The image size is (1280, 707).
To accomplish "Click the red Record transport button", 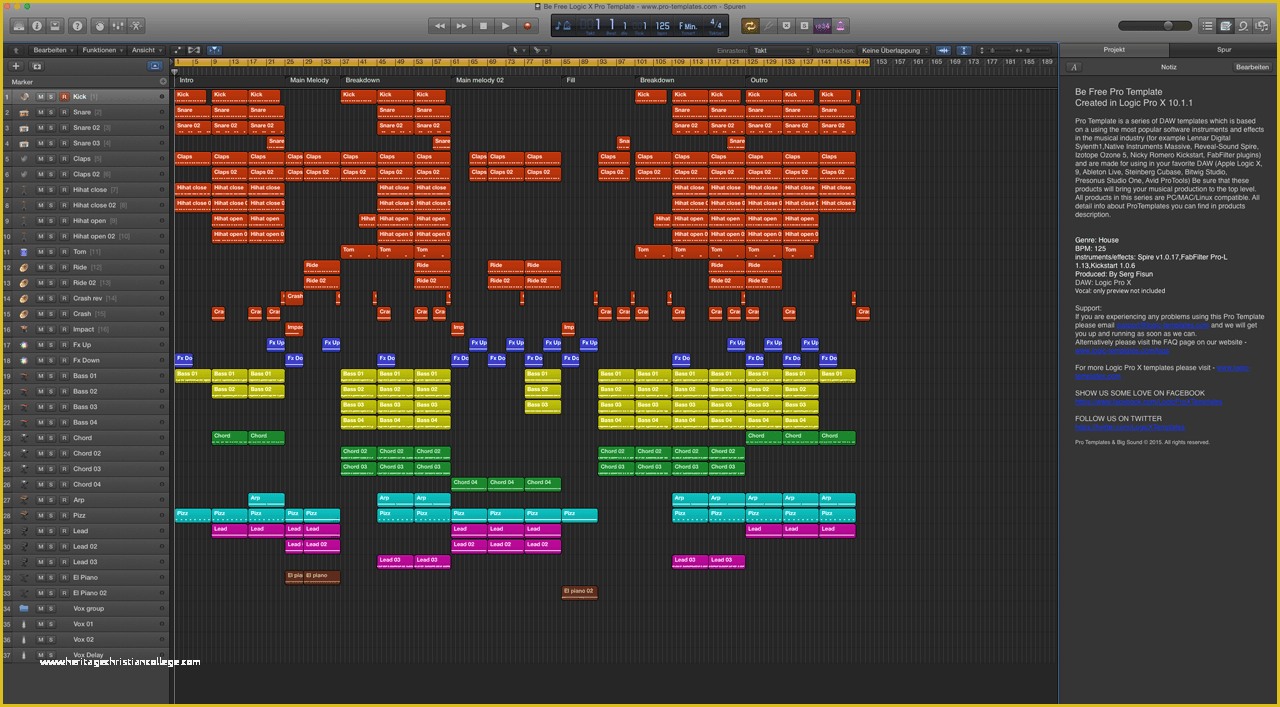I will coord(528,25).
